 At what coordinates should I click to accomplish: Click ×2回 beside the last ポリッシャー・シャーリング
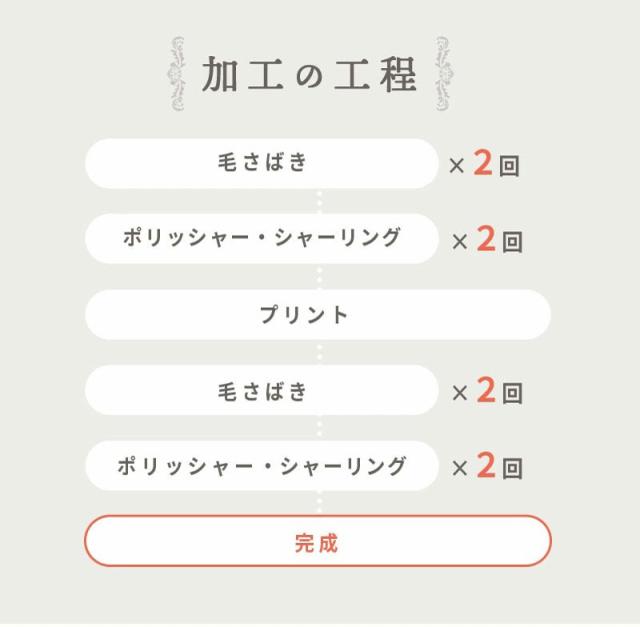pos(487,467)
